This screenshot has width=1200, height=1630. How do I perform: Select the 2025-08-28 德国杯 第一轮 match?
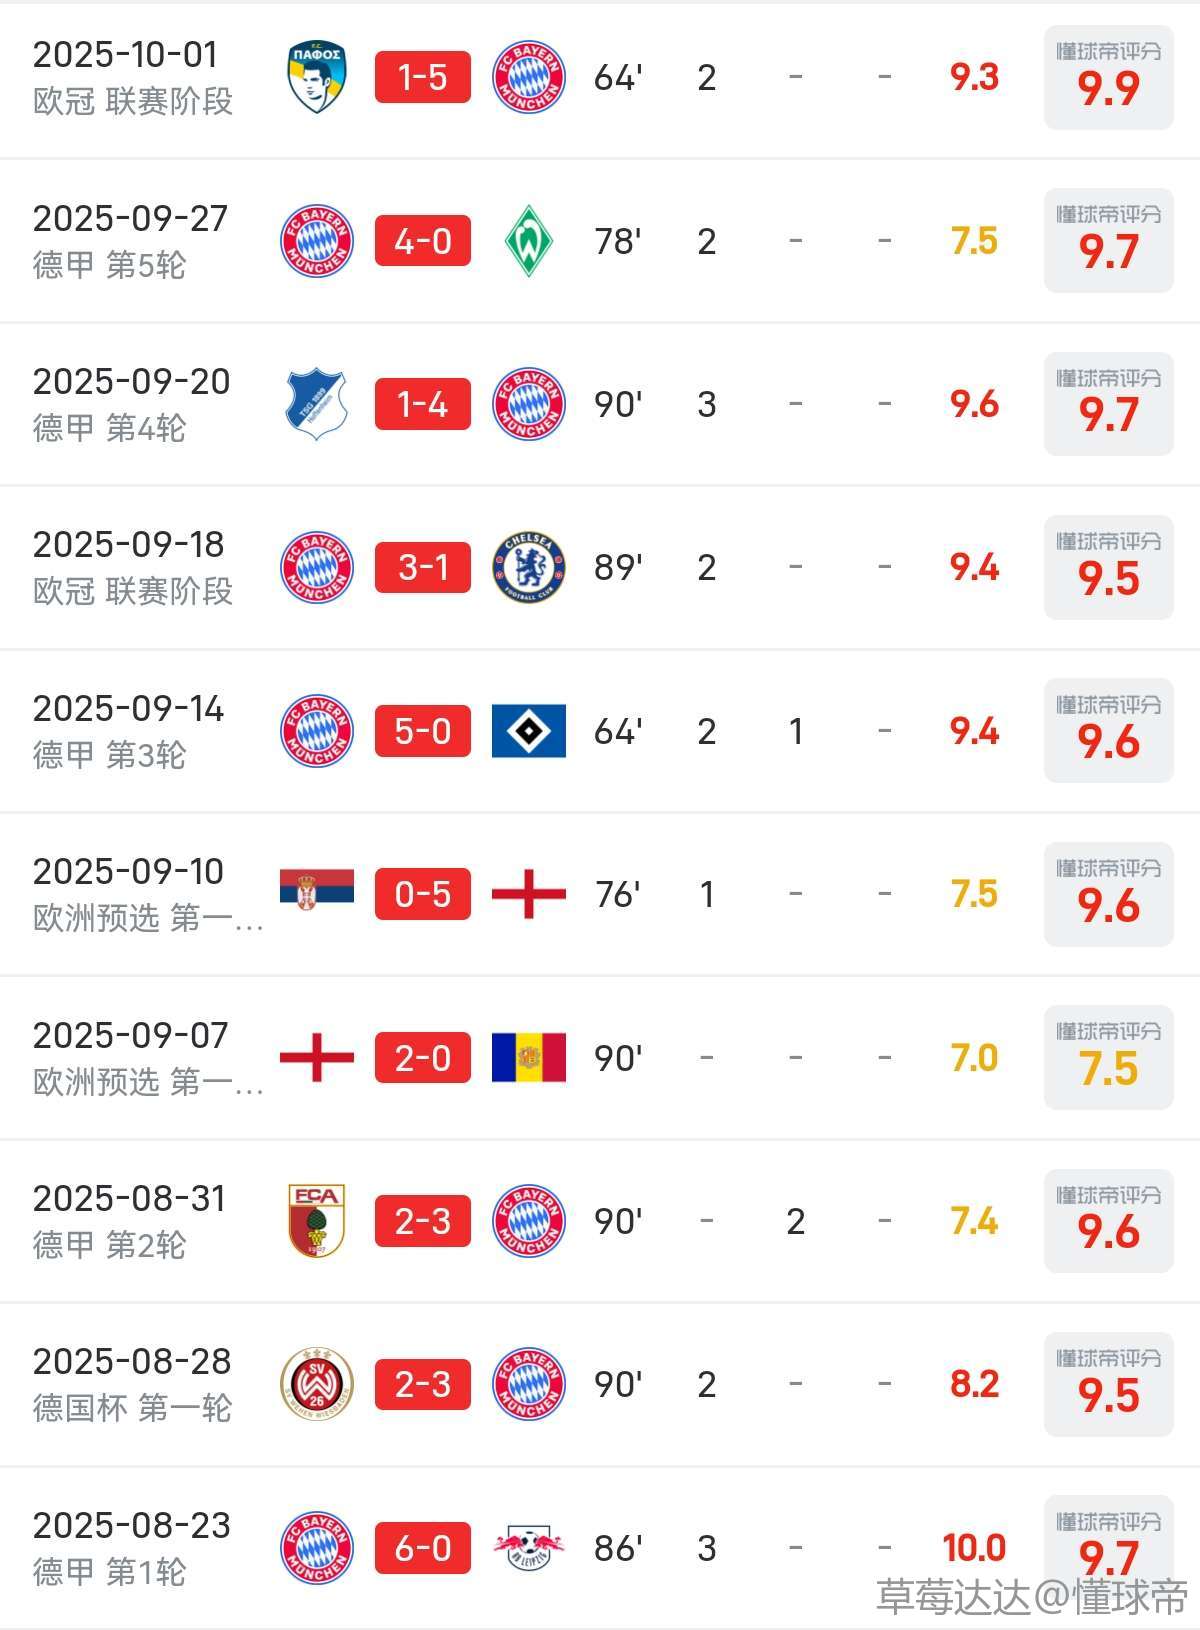pos(132,1384)
